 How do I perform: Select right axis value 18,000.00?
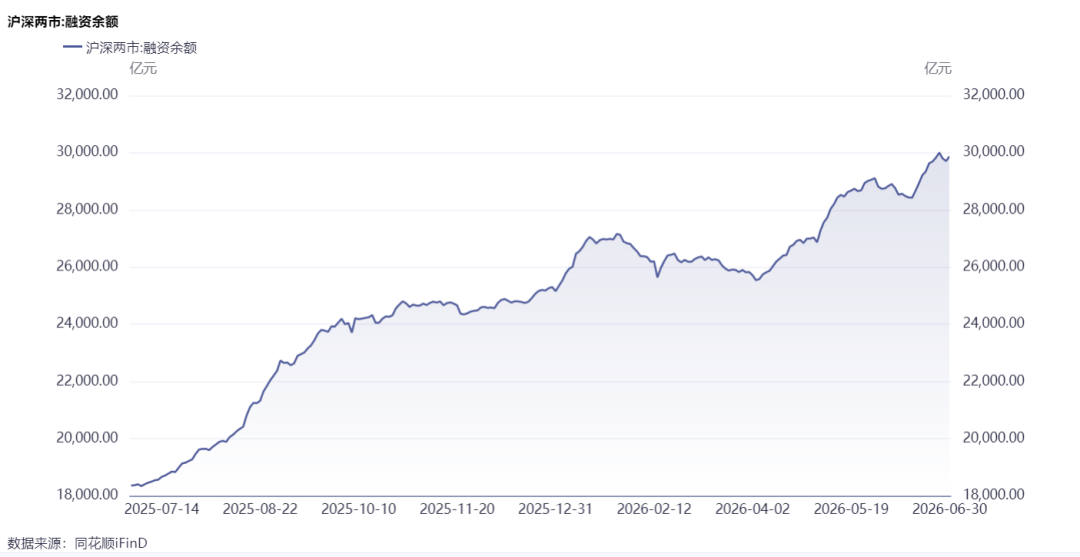tap(993, 495)
